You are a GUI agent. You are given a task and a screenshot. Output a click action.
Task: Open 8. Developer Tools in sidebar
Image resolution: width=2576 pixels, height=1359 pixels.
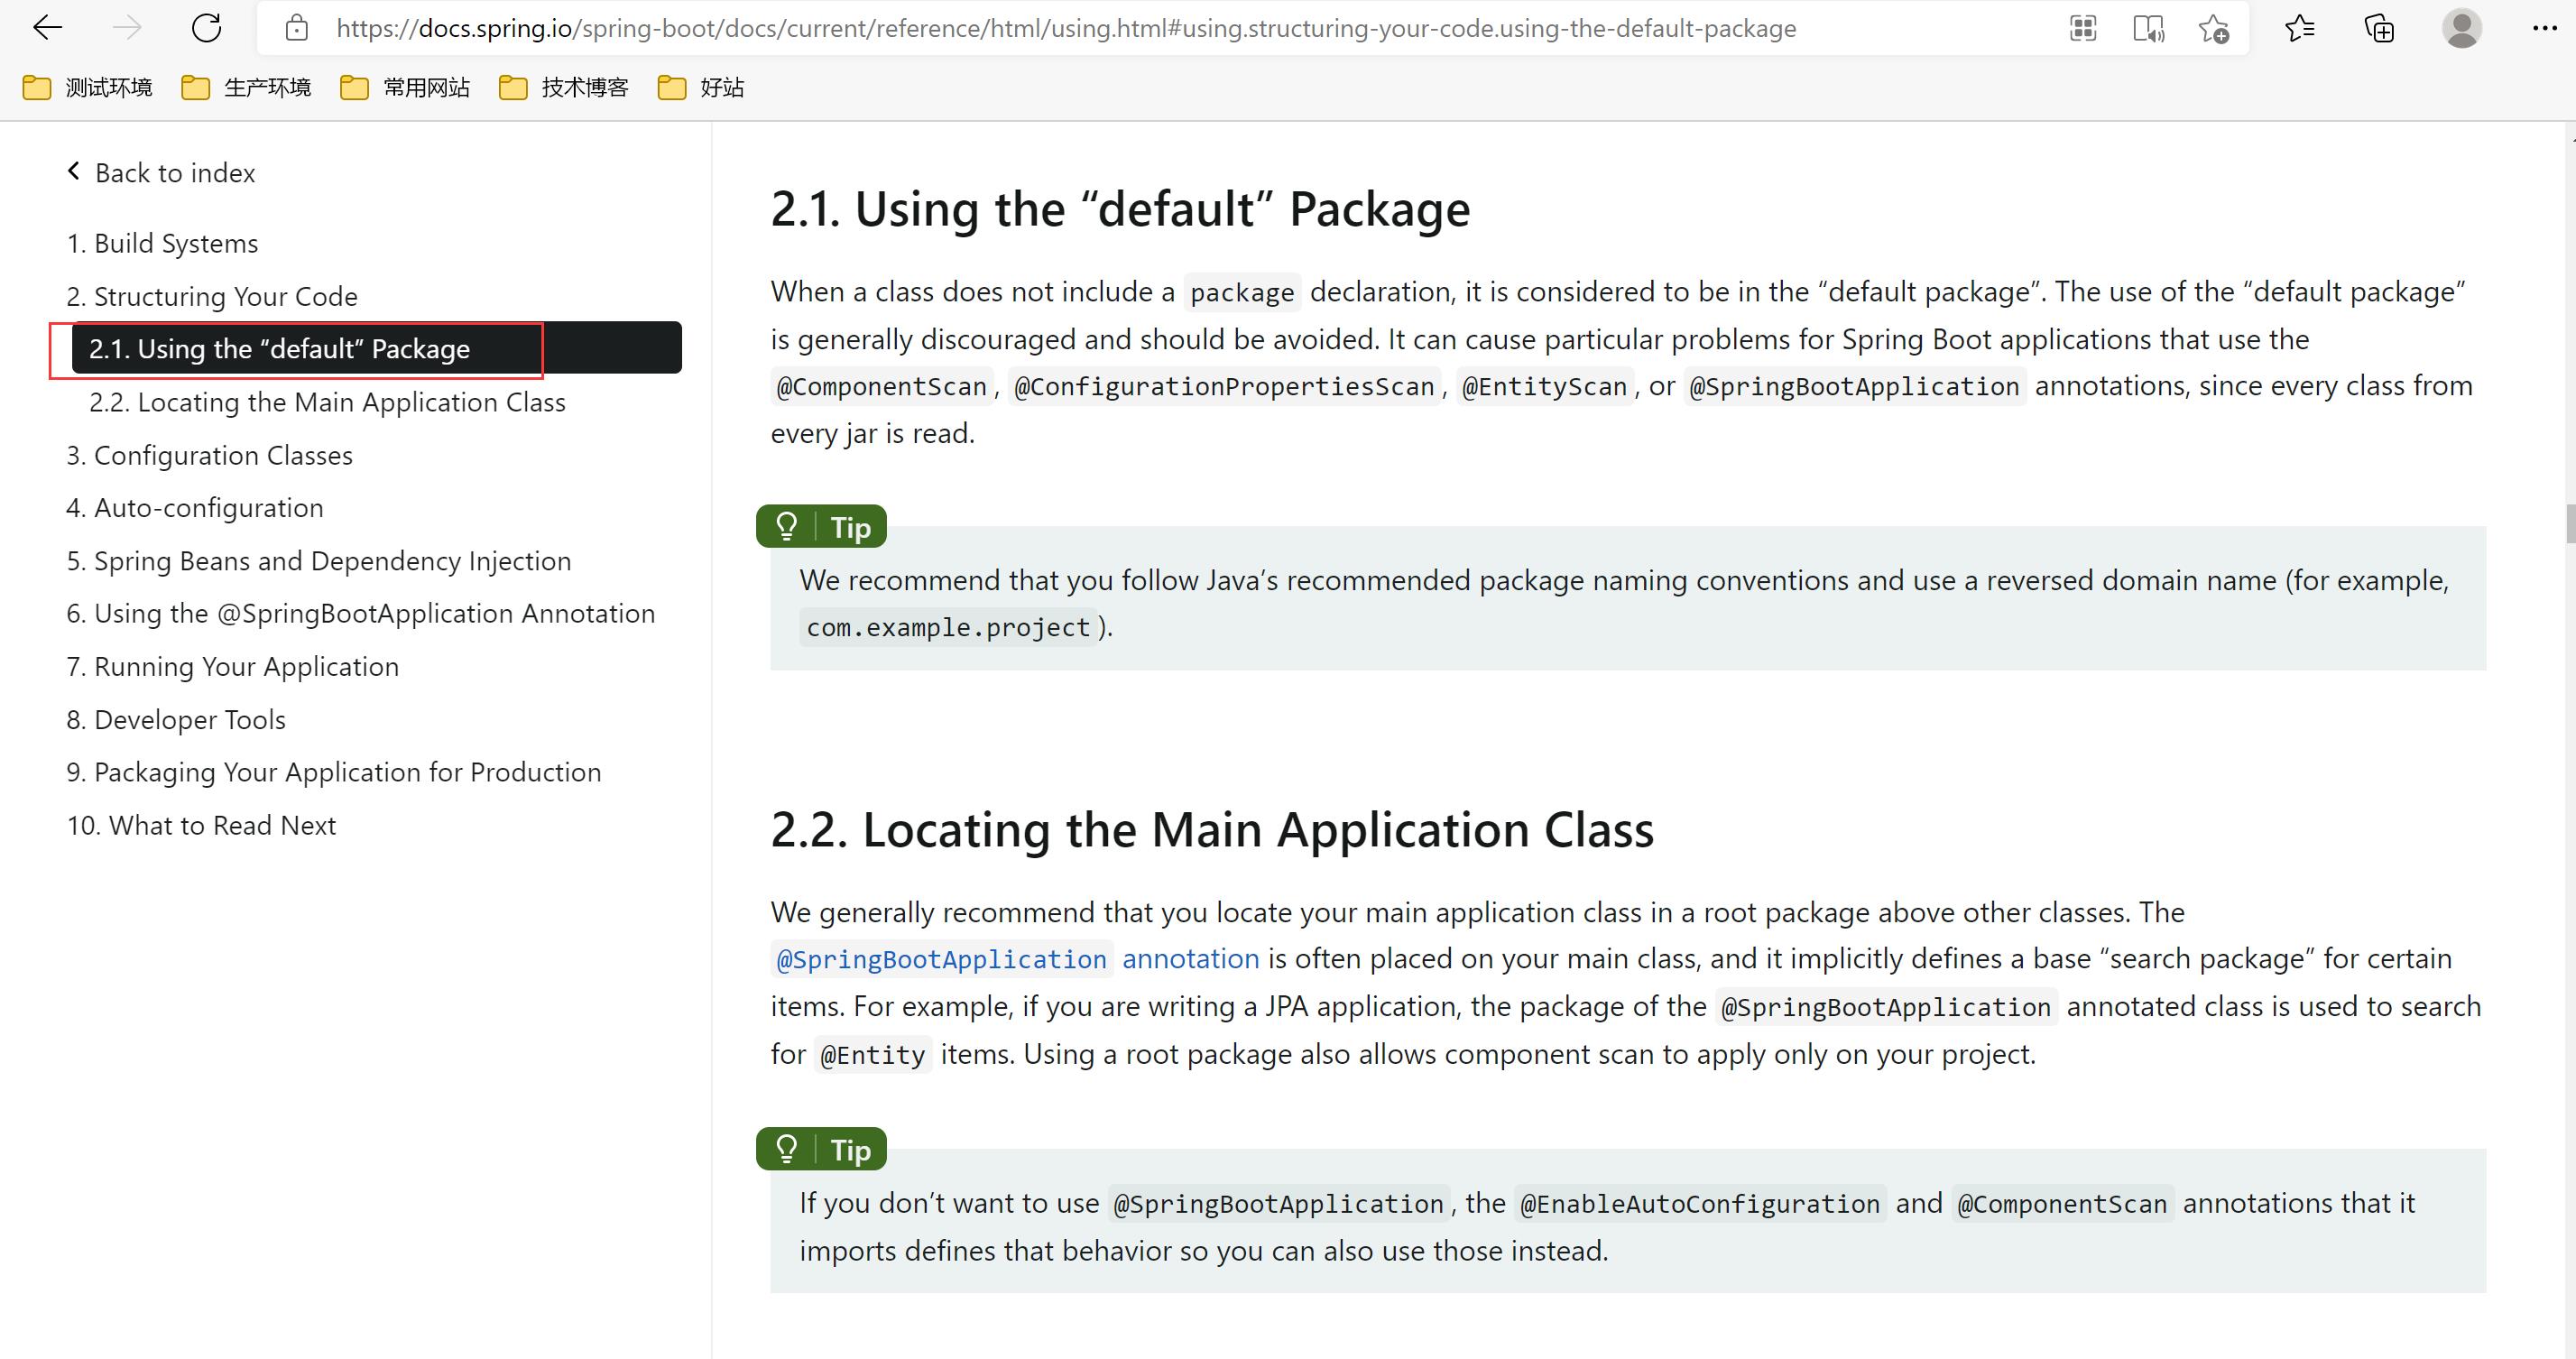coord(176,719)
